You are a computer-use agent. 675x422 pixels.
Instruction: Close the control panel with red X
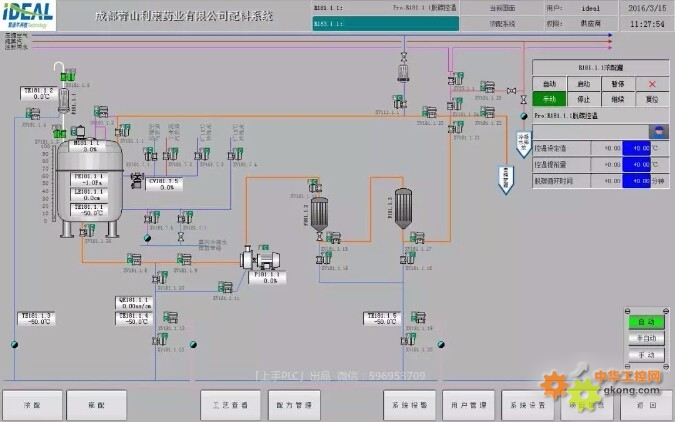[652, 84]
